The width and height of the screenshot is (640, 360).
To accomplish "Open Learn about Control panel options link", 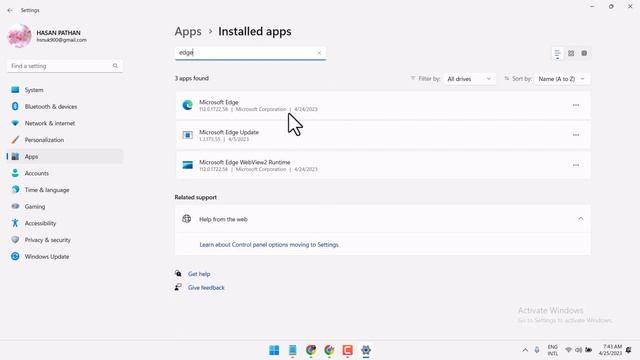I will [x=269, y=245].
